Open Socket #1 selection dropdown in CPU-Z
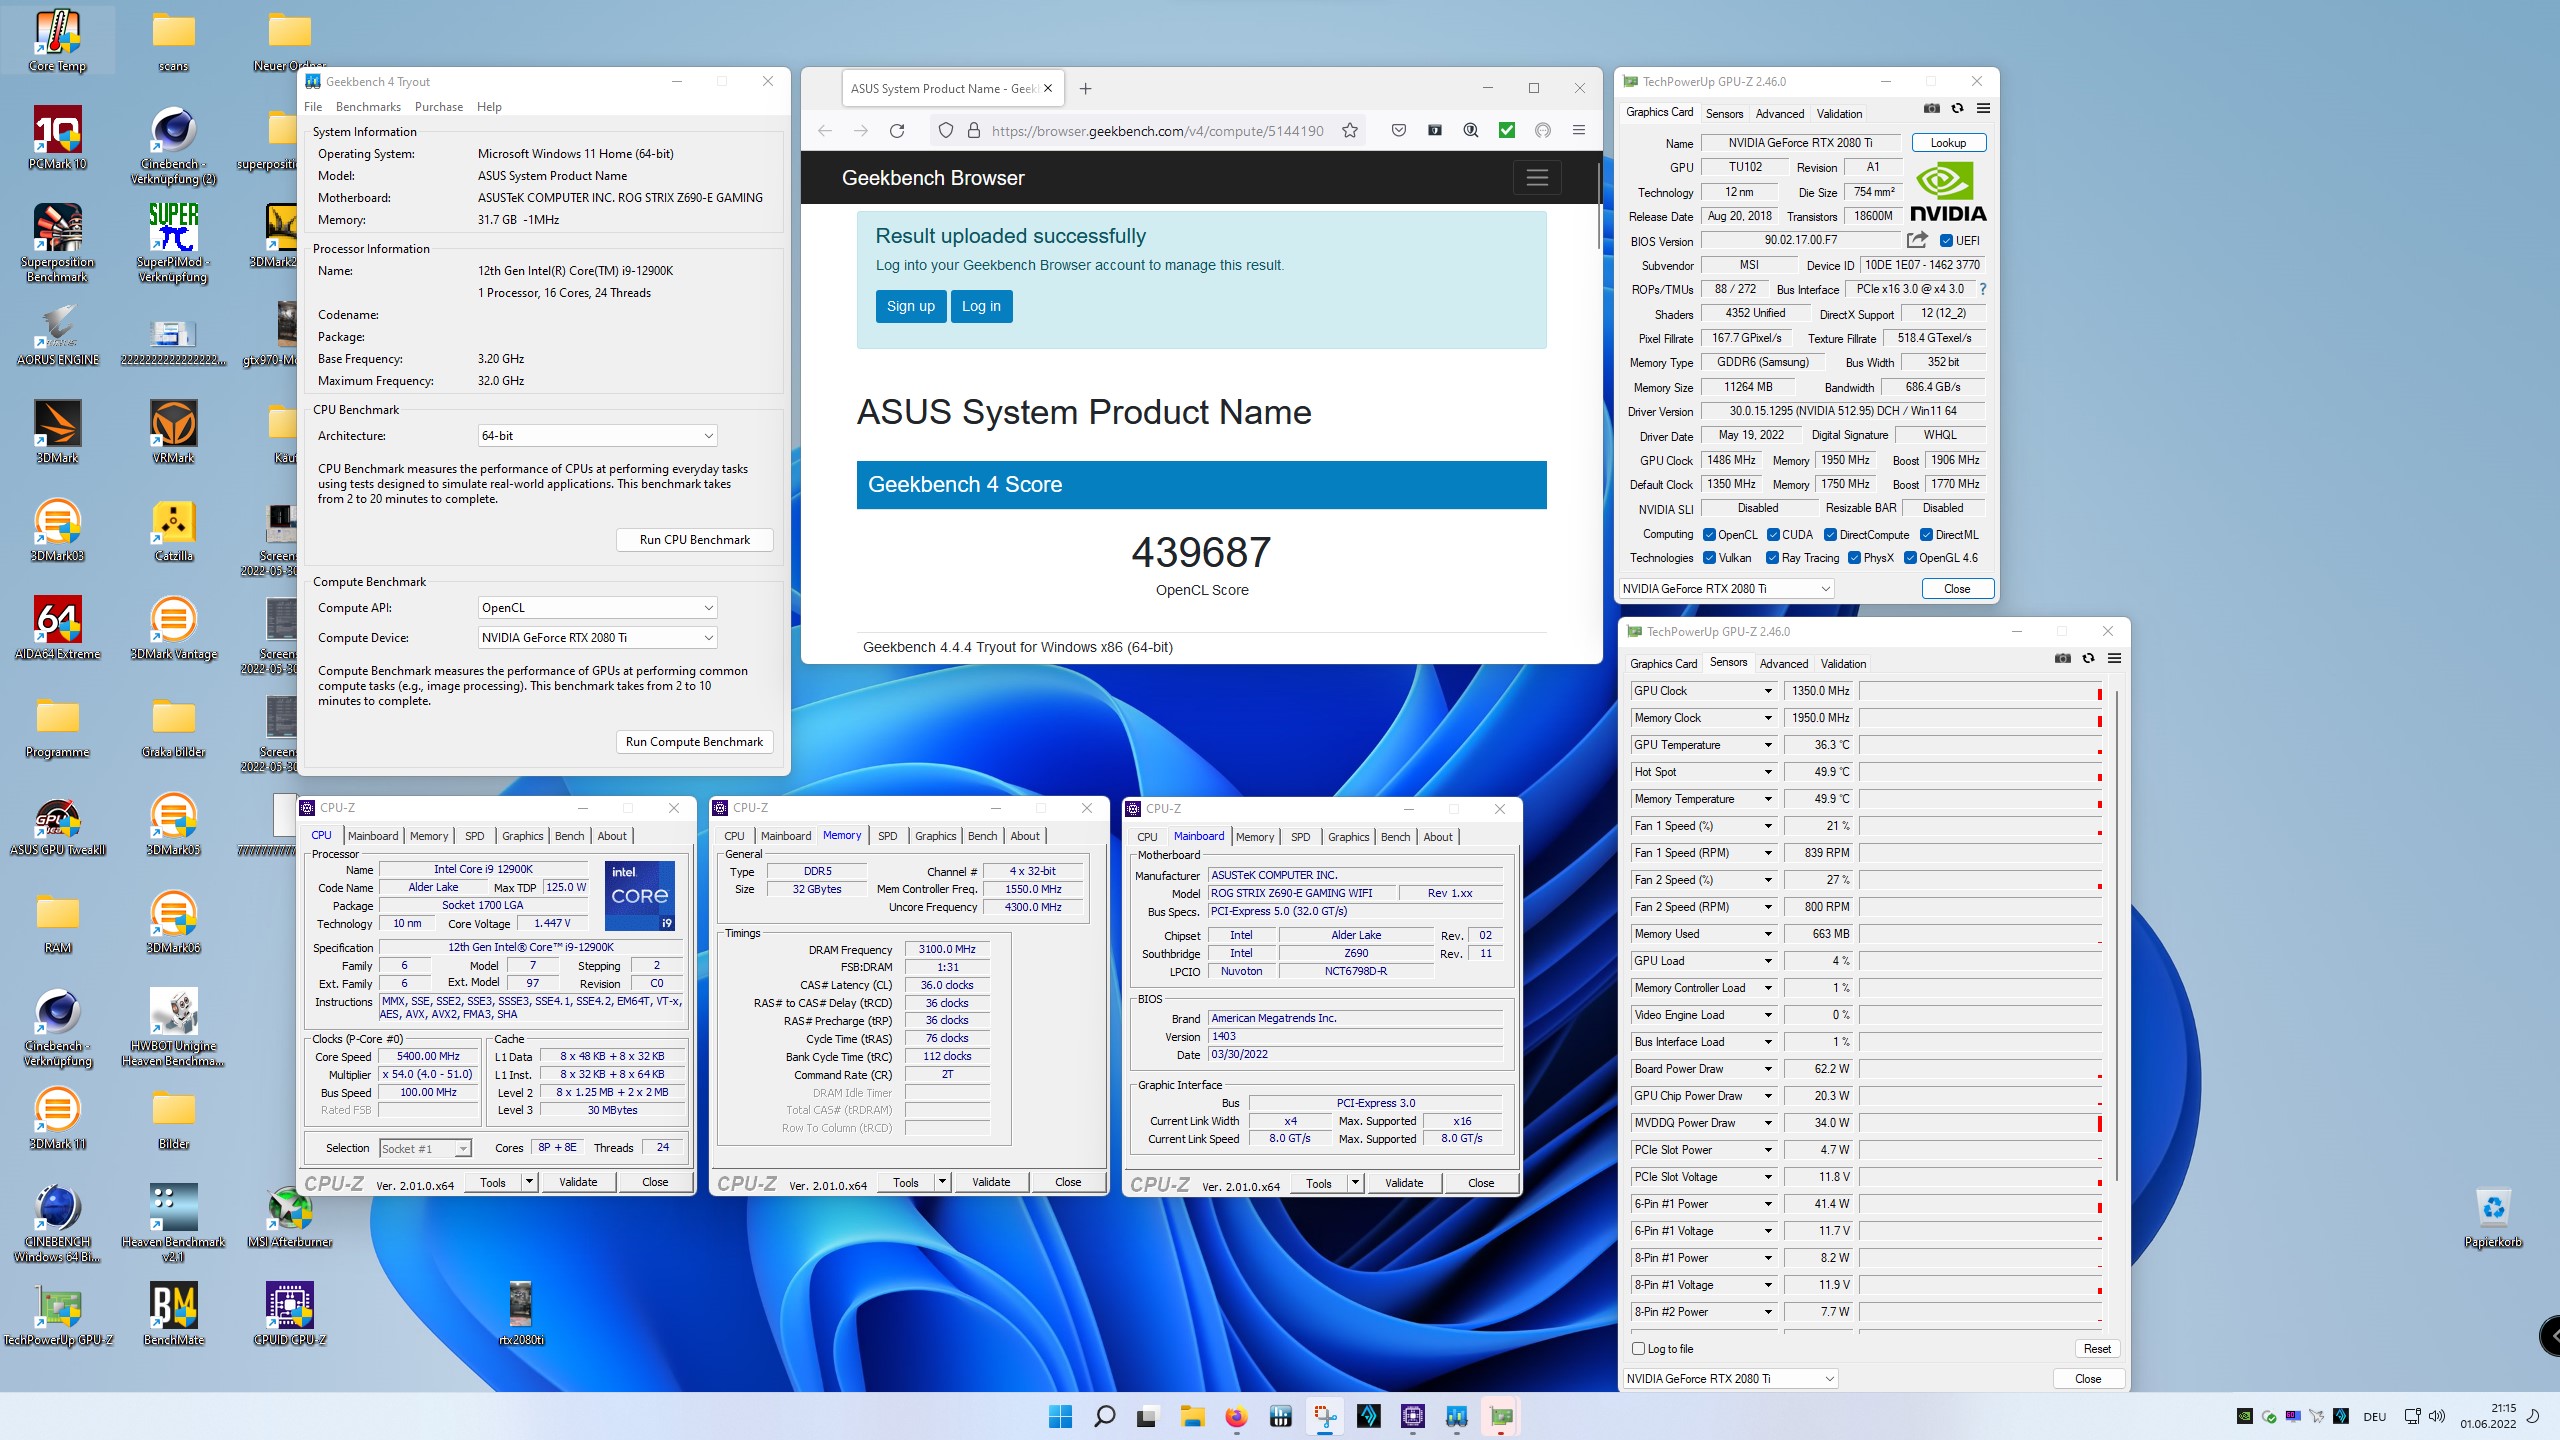 [x=425, y=1149]
